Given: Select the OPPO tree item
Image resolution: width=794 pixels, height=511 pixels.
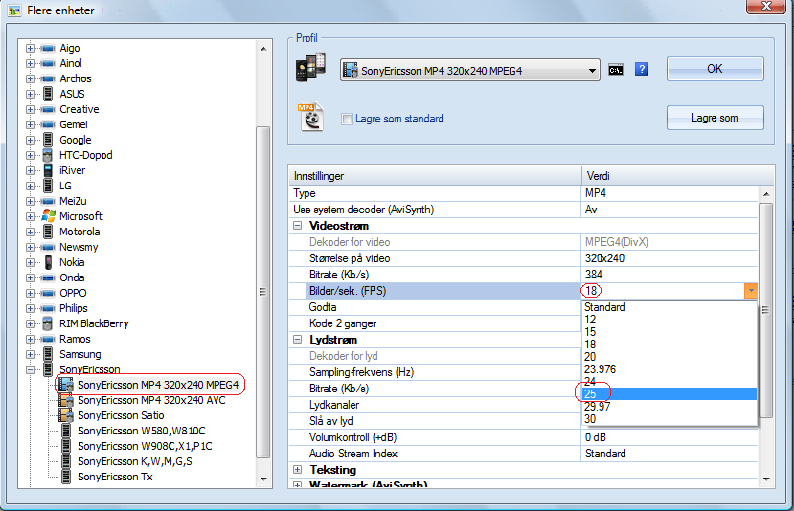Looking at the screenshot, I should [x=73, y=293].
